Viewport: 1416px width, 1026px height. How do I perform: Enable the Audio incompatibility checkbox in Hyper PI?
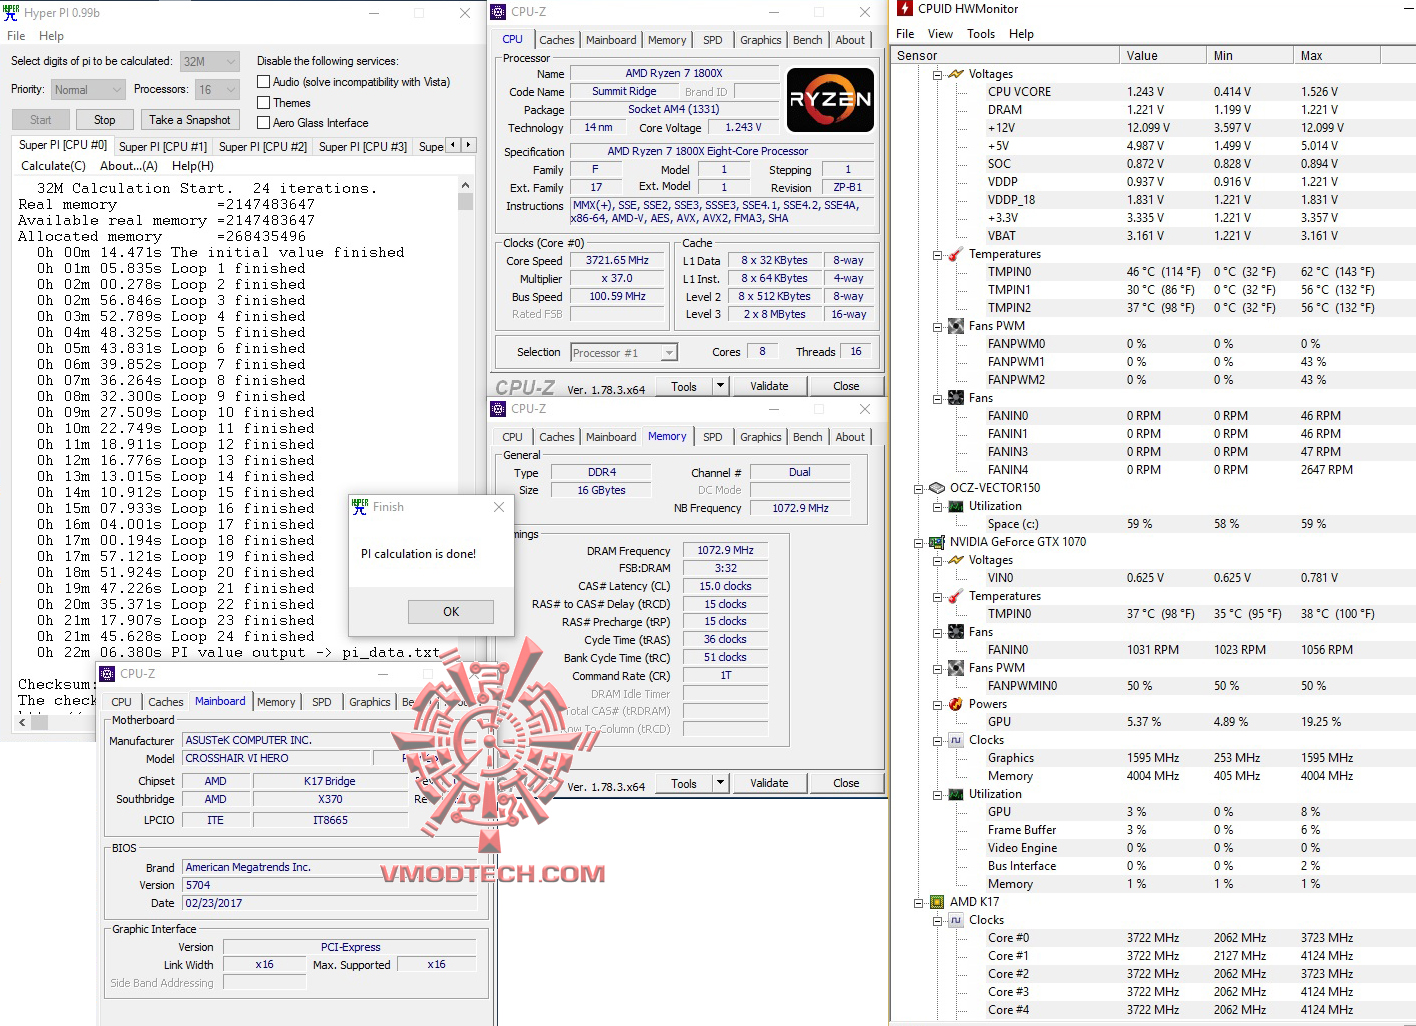point(263,81)
